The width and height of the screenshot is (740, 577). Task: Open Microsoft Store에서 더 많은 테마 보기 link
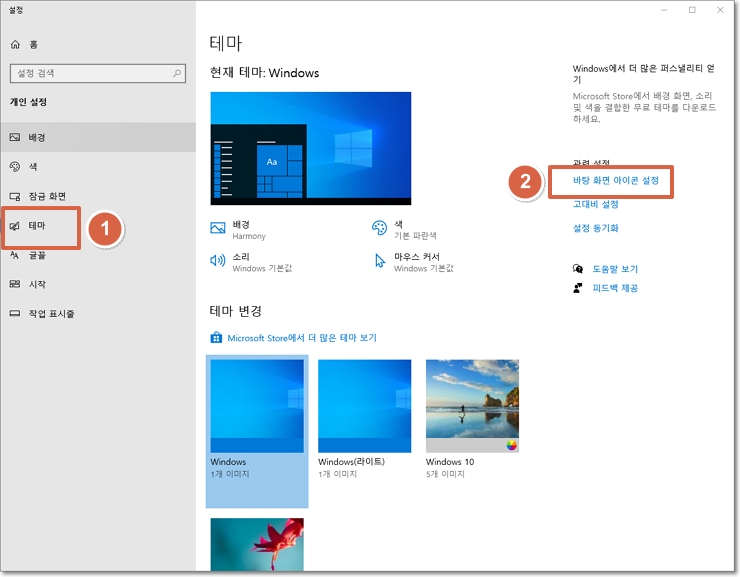click(x=302, y=338)
